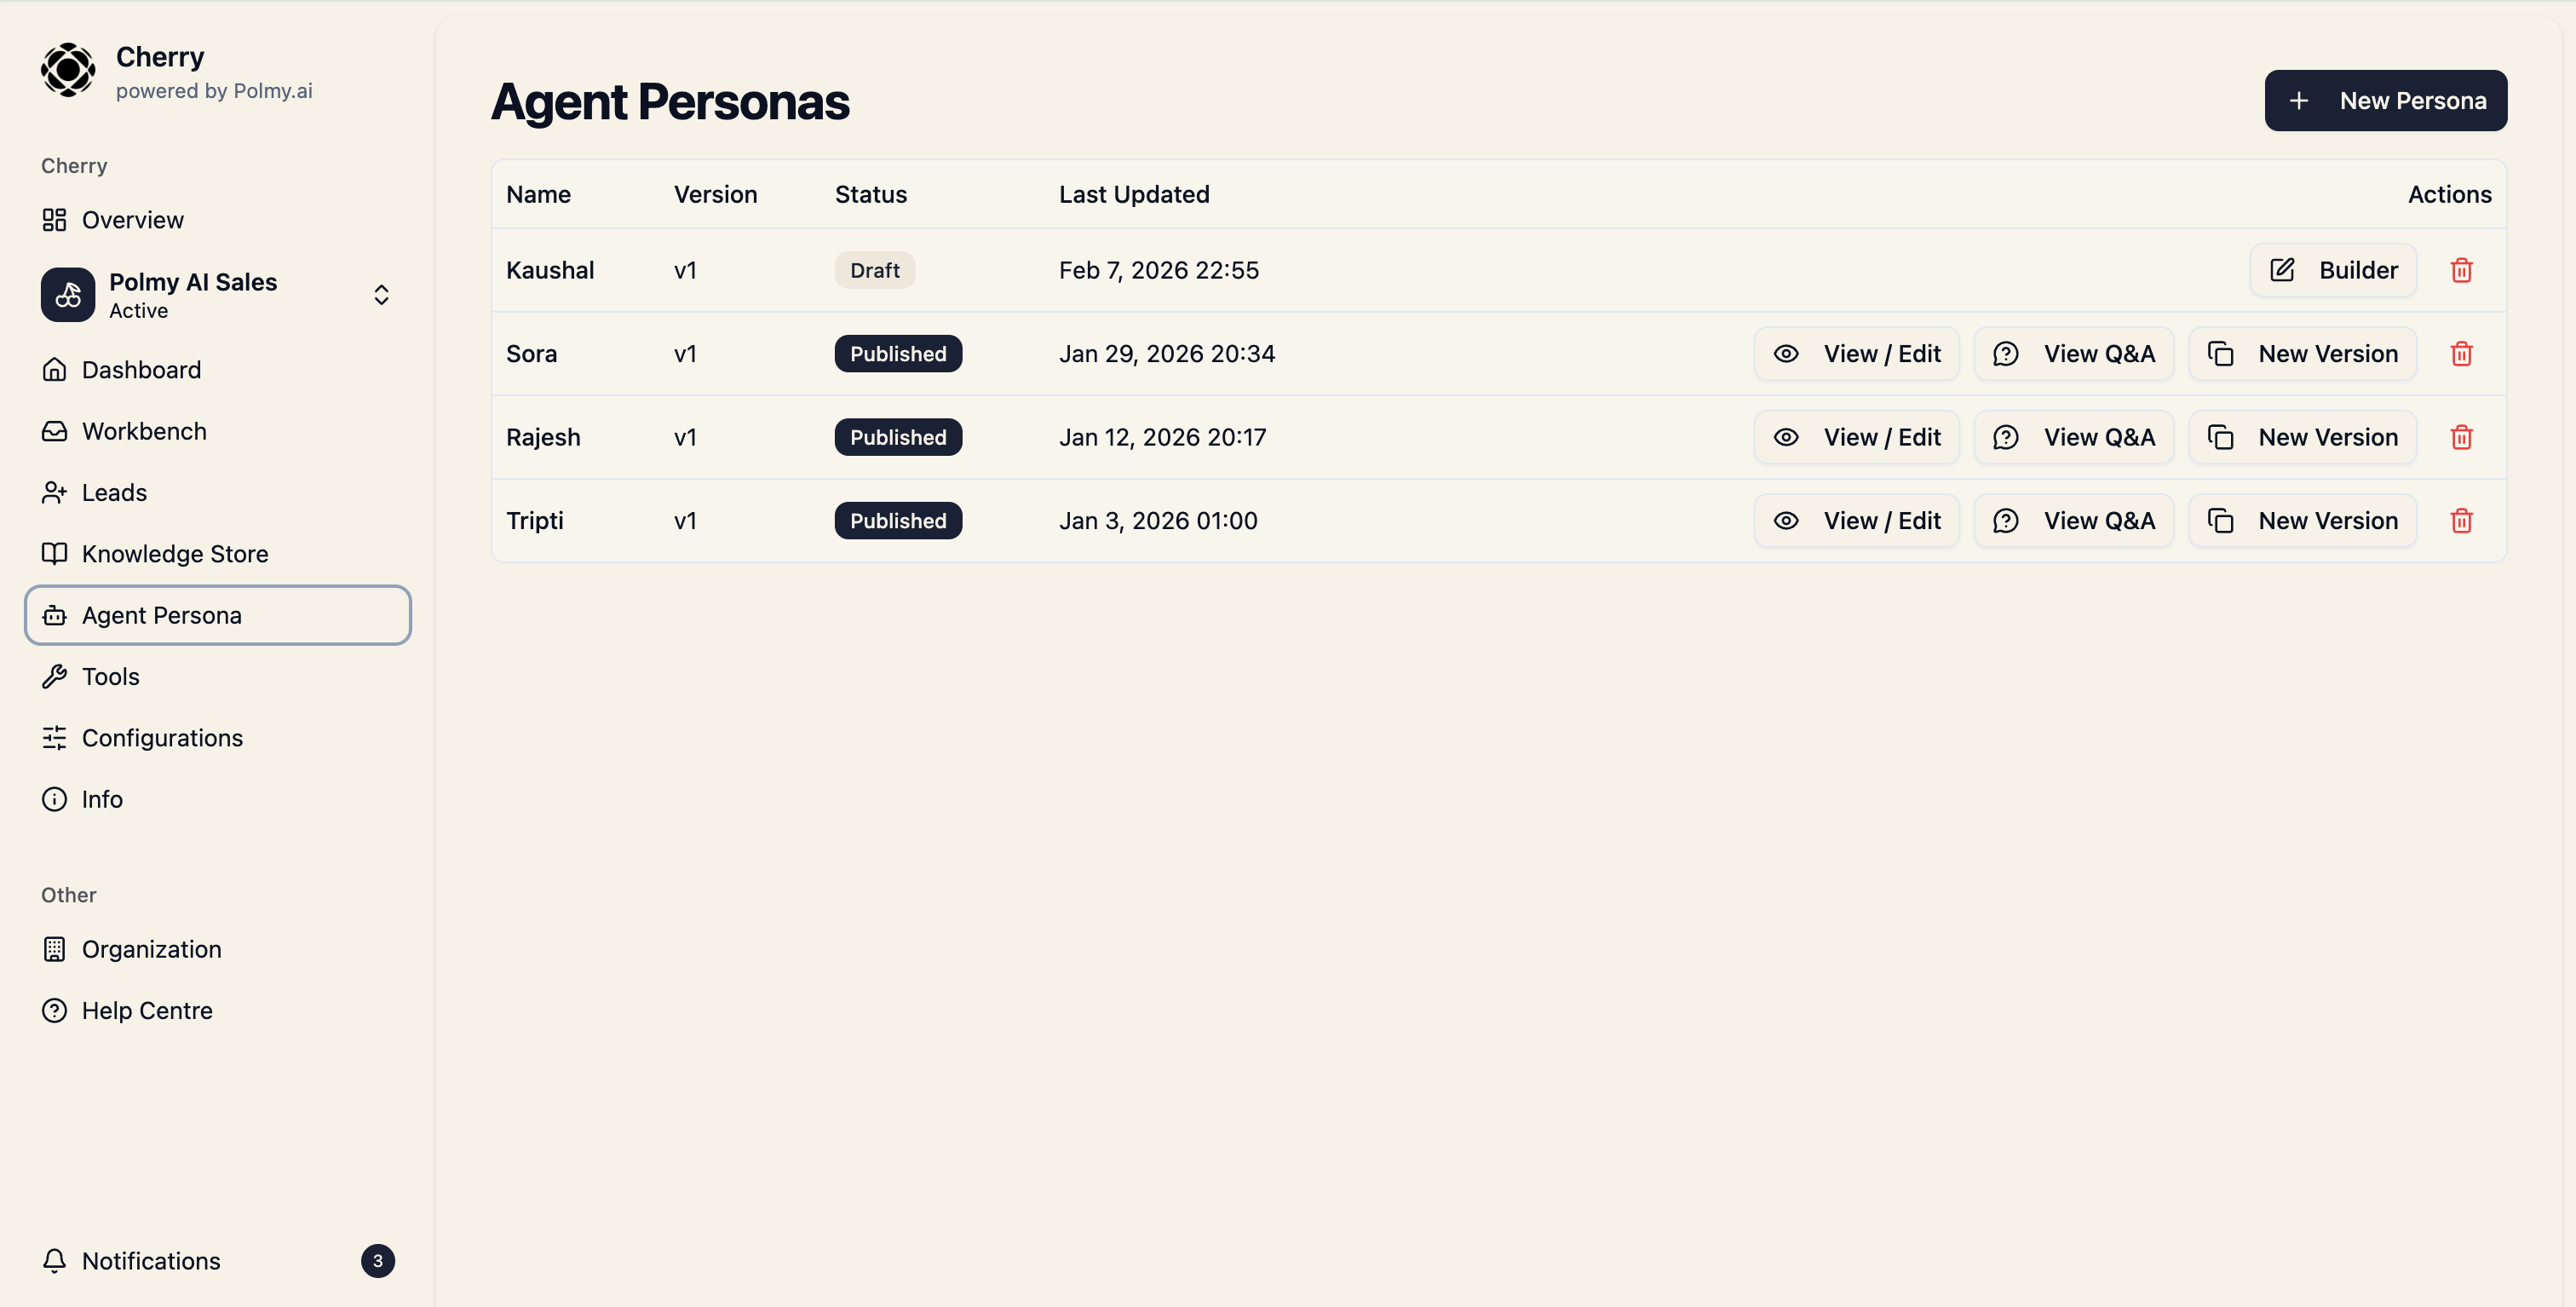This screenshot has width=2576, height=1307.
Task: Open View / Edit for Rajesh
Action: pos(1856,437)
